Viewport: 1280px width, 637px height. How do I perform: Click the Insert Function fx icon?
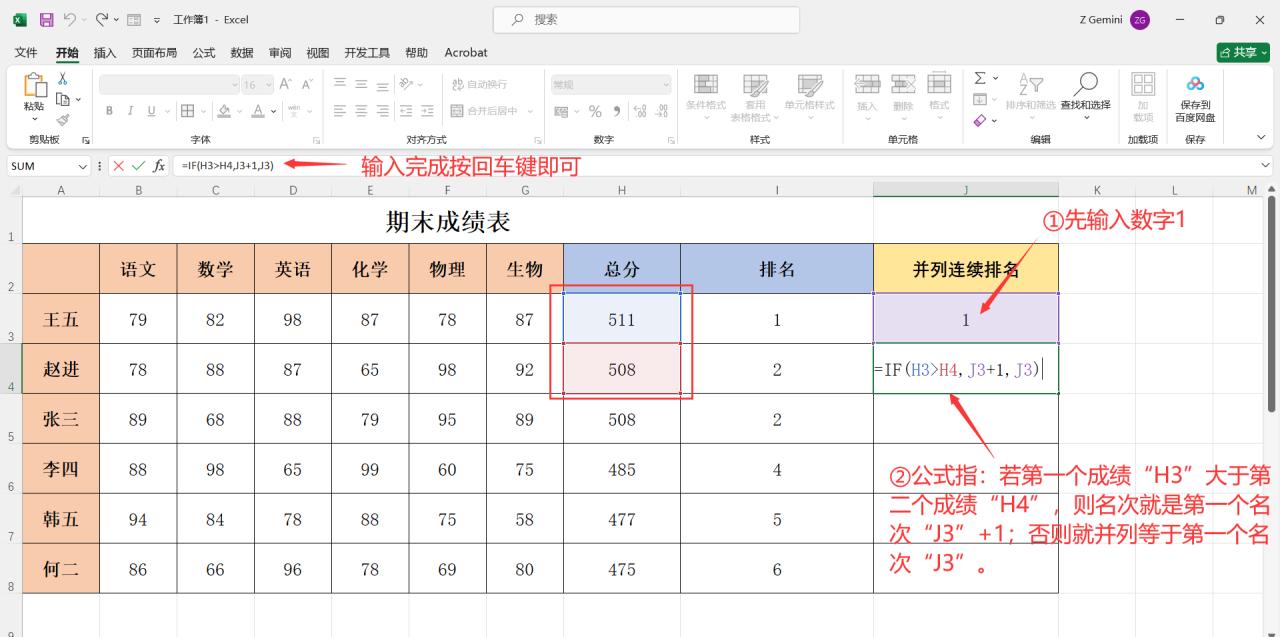[159, 166]
